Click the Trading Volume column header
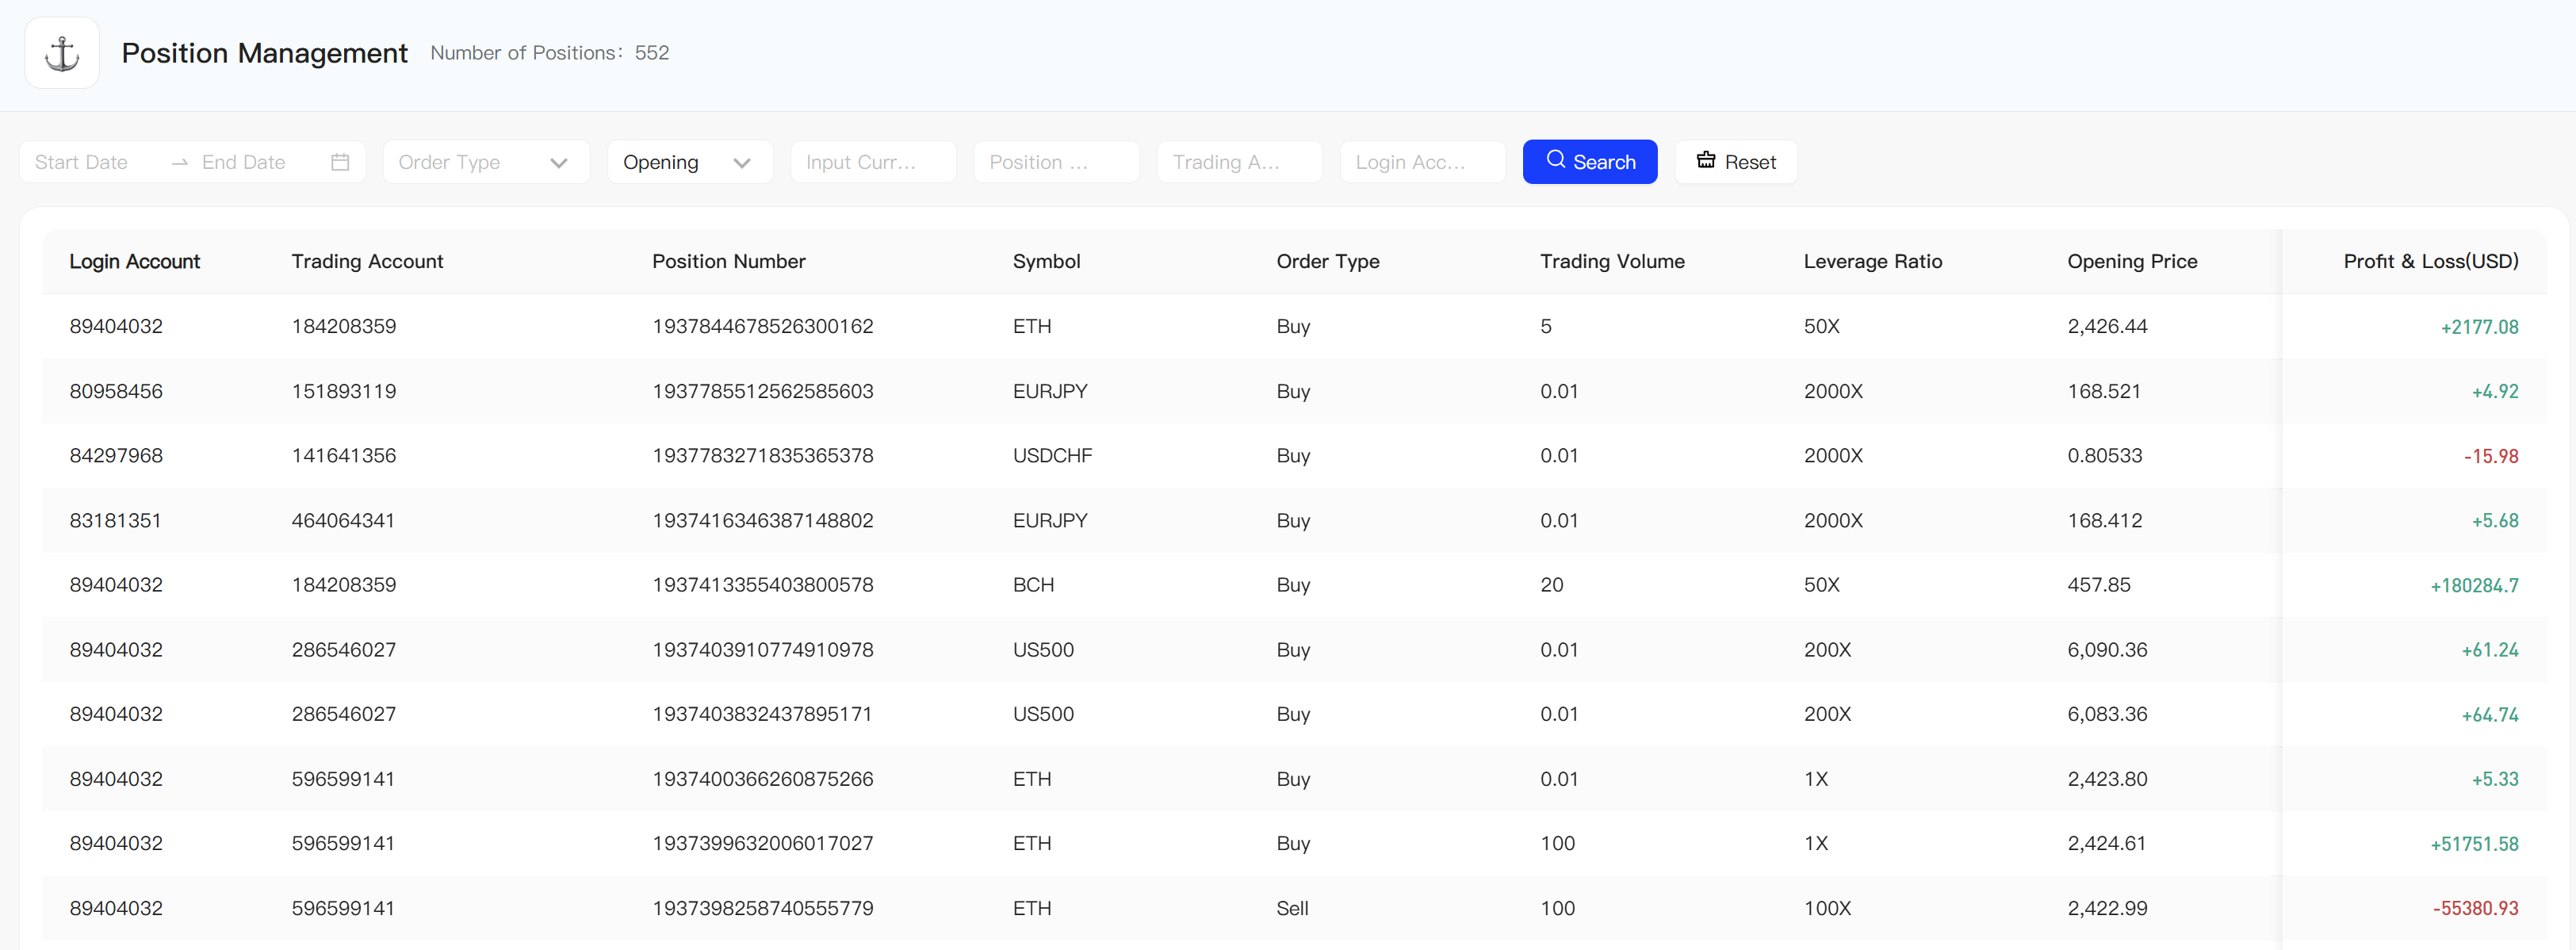2576x950 pixels. pyautogui.click(x=1612, y=261)
